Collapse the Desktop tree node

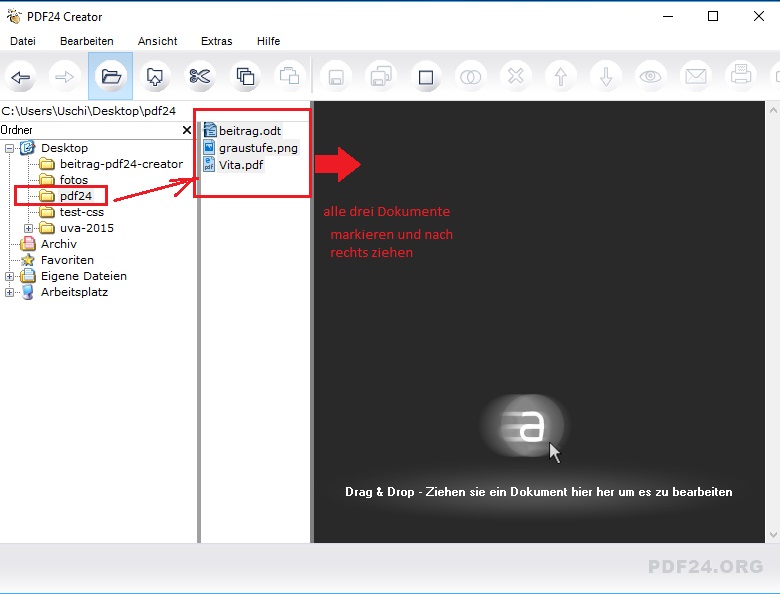click(9, 148)
